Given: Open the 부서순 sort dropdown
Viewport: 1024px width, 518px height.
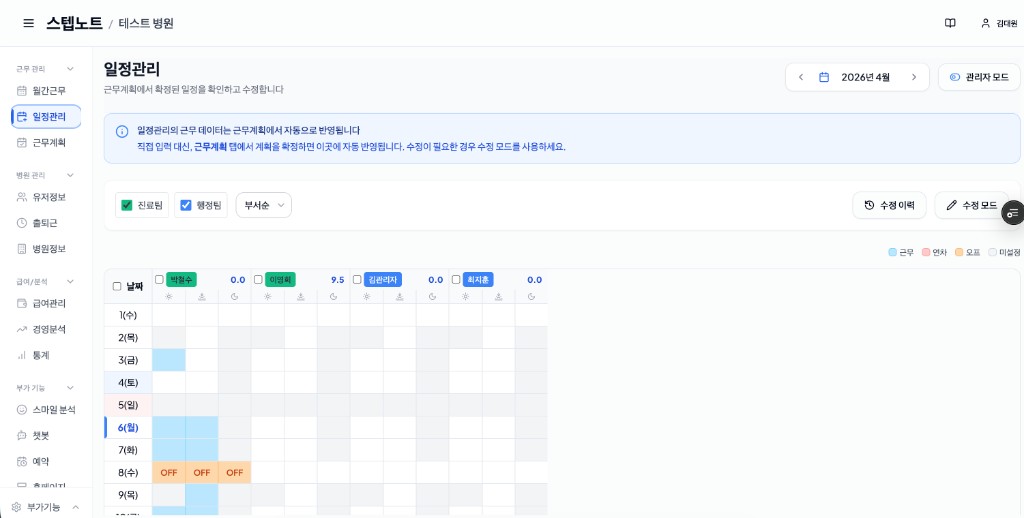Looking at the screenshot, I should [x=264, y=205].
